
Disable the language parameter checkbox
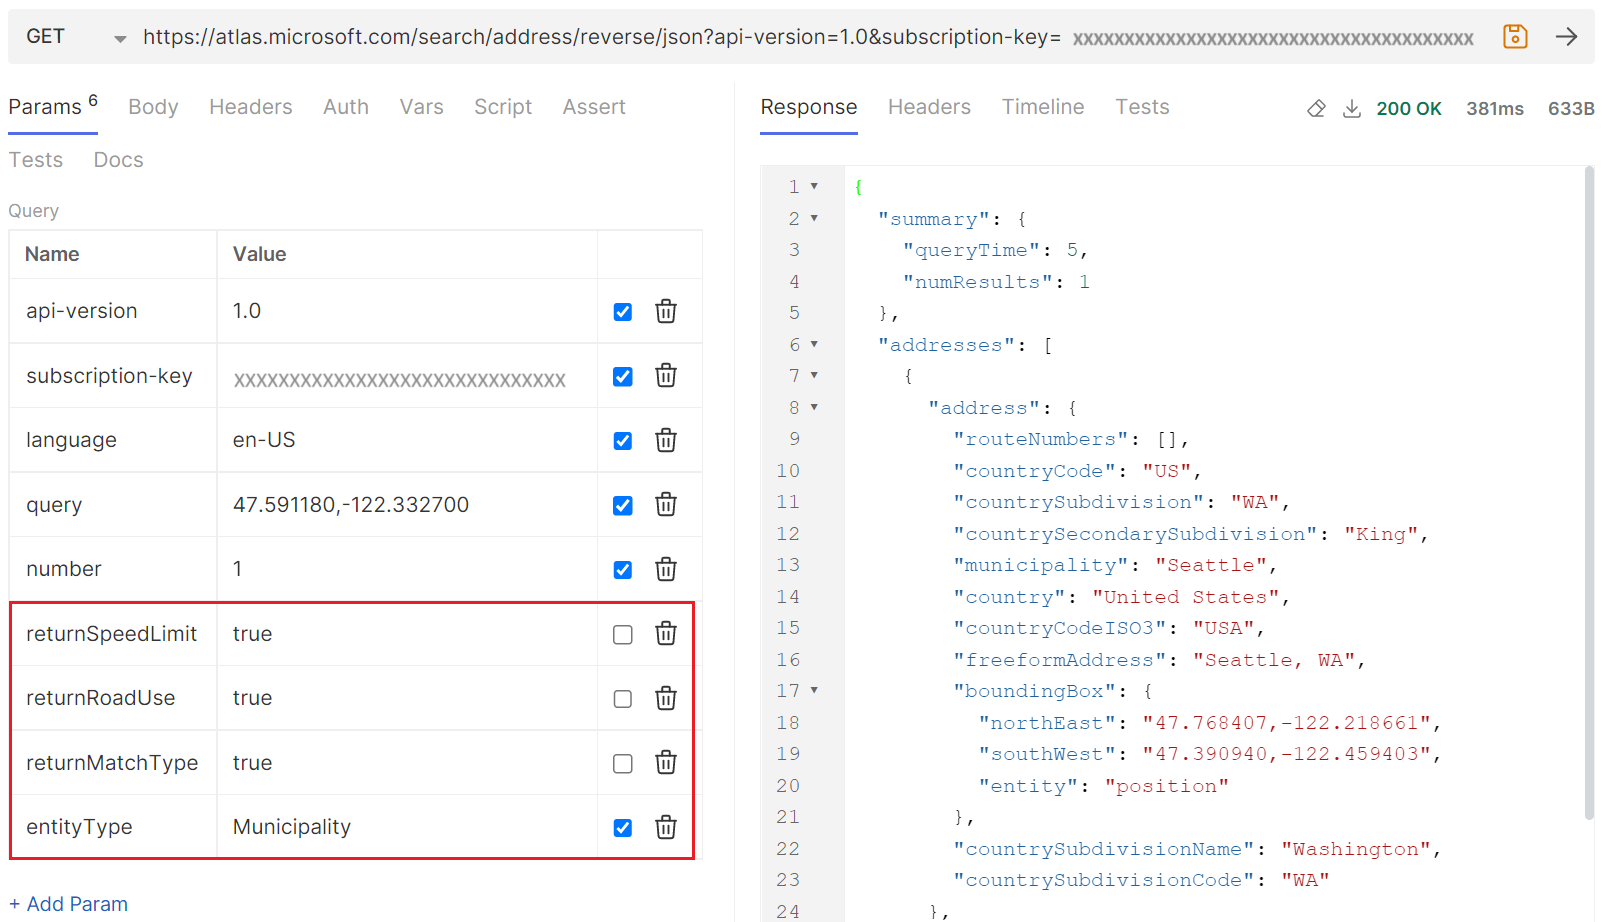click(x=622, y=440)
